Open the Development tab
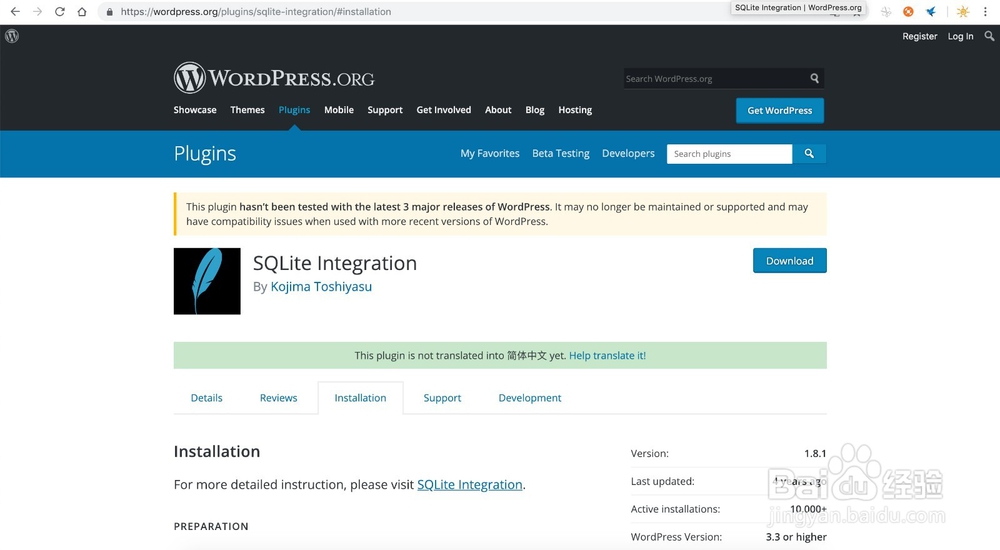 pyautogui.click(x=530, y=398)
